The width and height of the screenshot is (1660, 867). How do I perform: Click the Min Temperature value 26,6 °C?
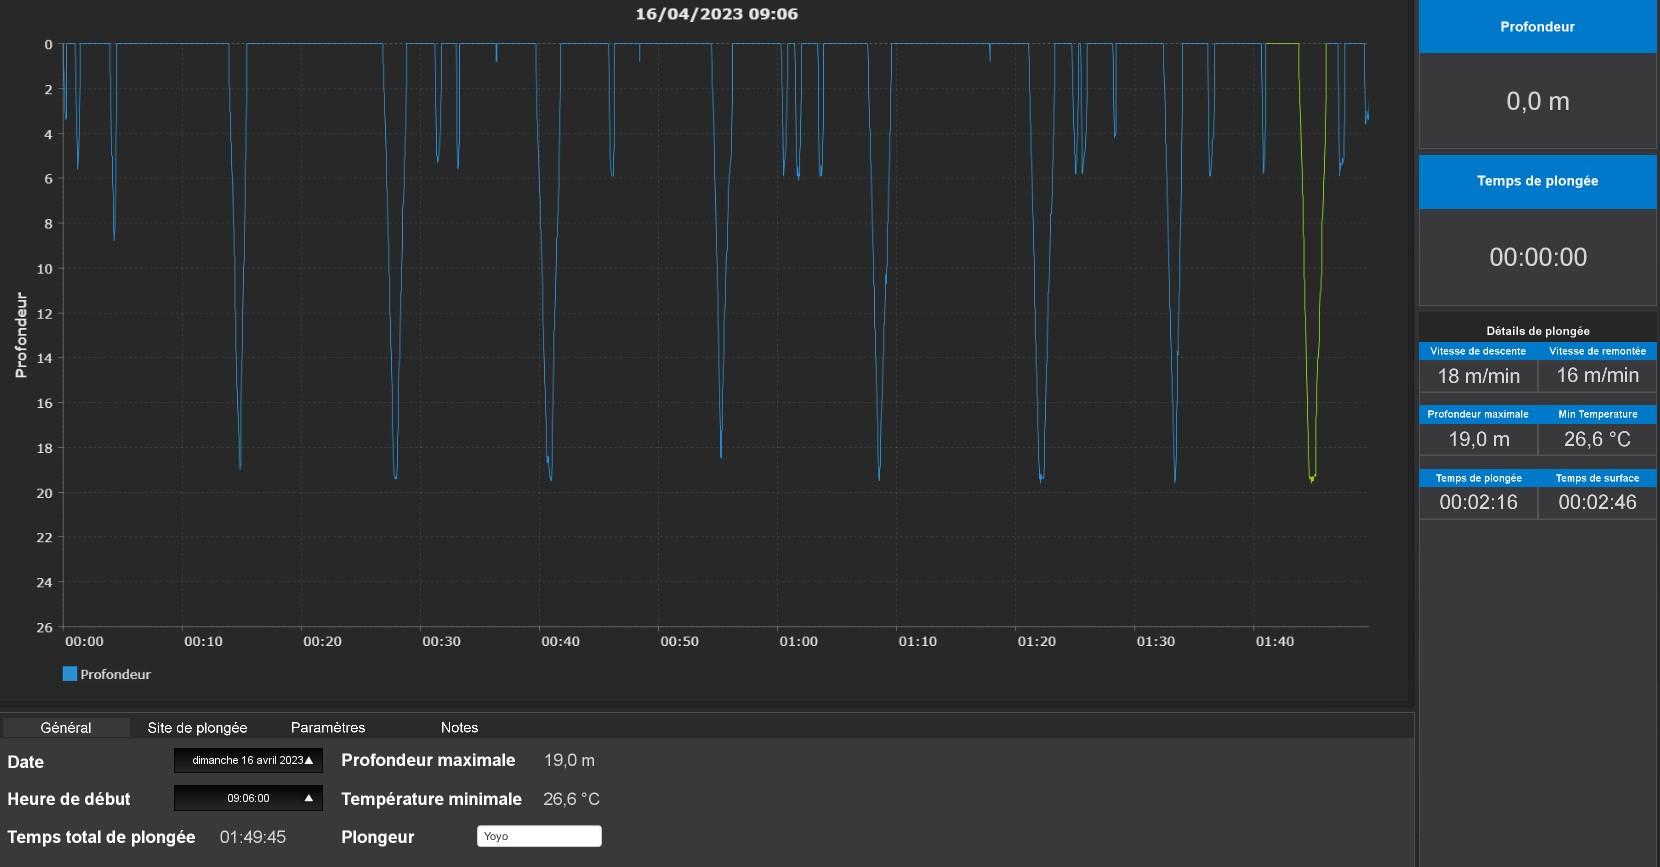click(x=1597, y=439)
